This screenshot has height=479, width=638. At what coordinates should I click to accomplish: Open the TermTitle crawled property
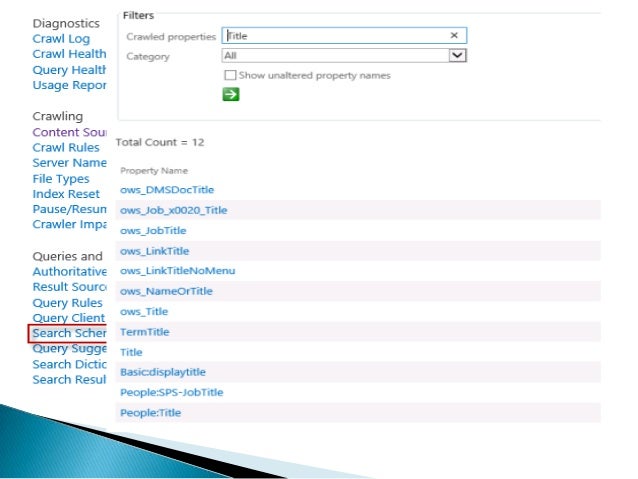[144, 332]
